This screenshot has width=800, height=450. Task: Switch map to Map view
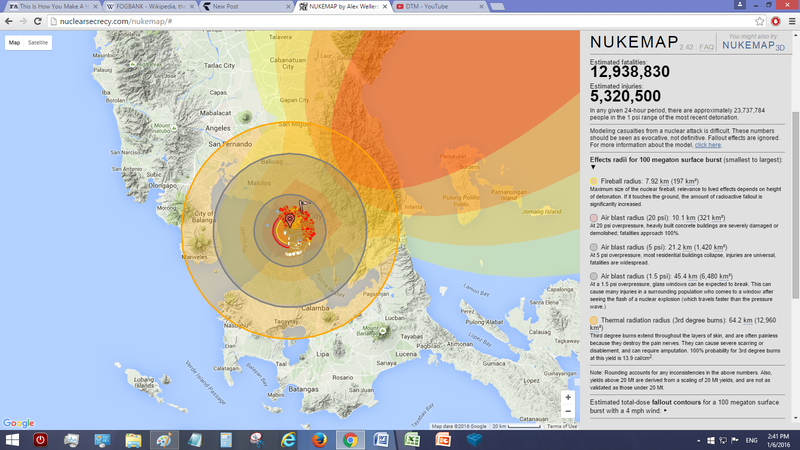[x=14, y=43]
